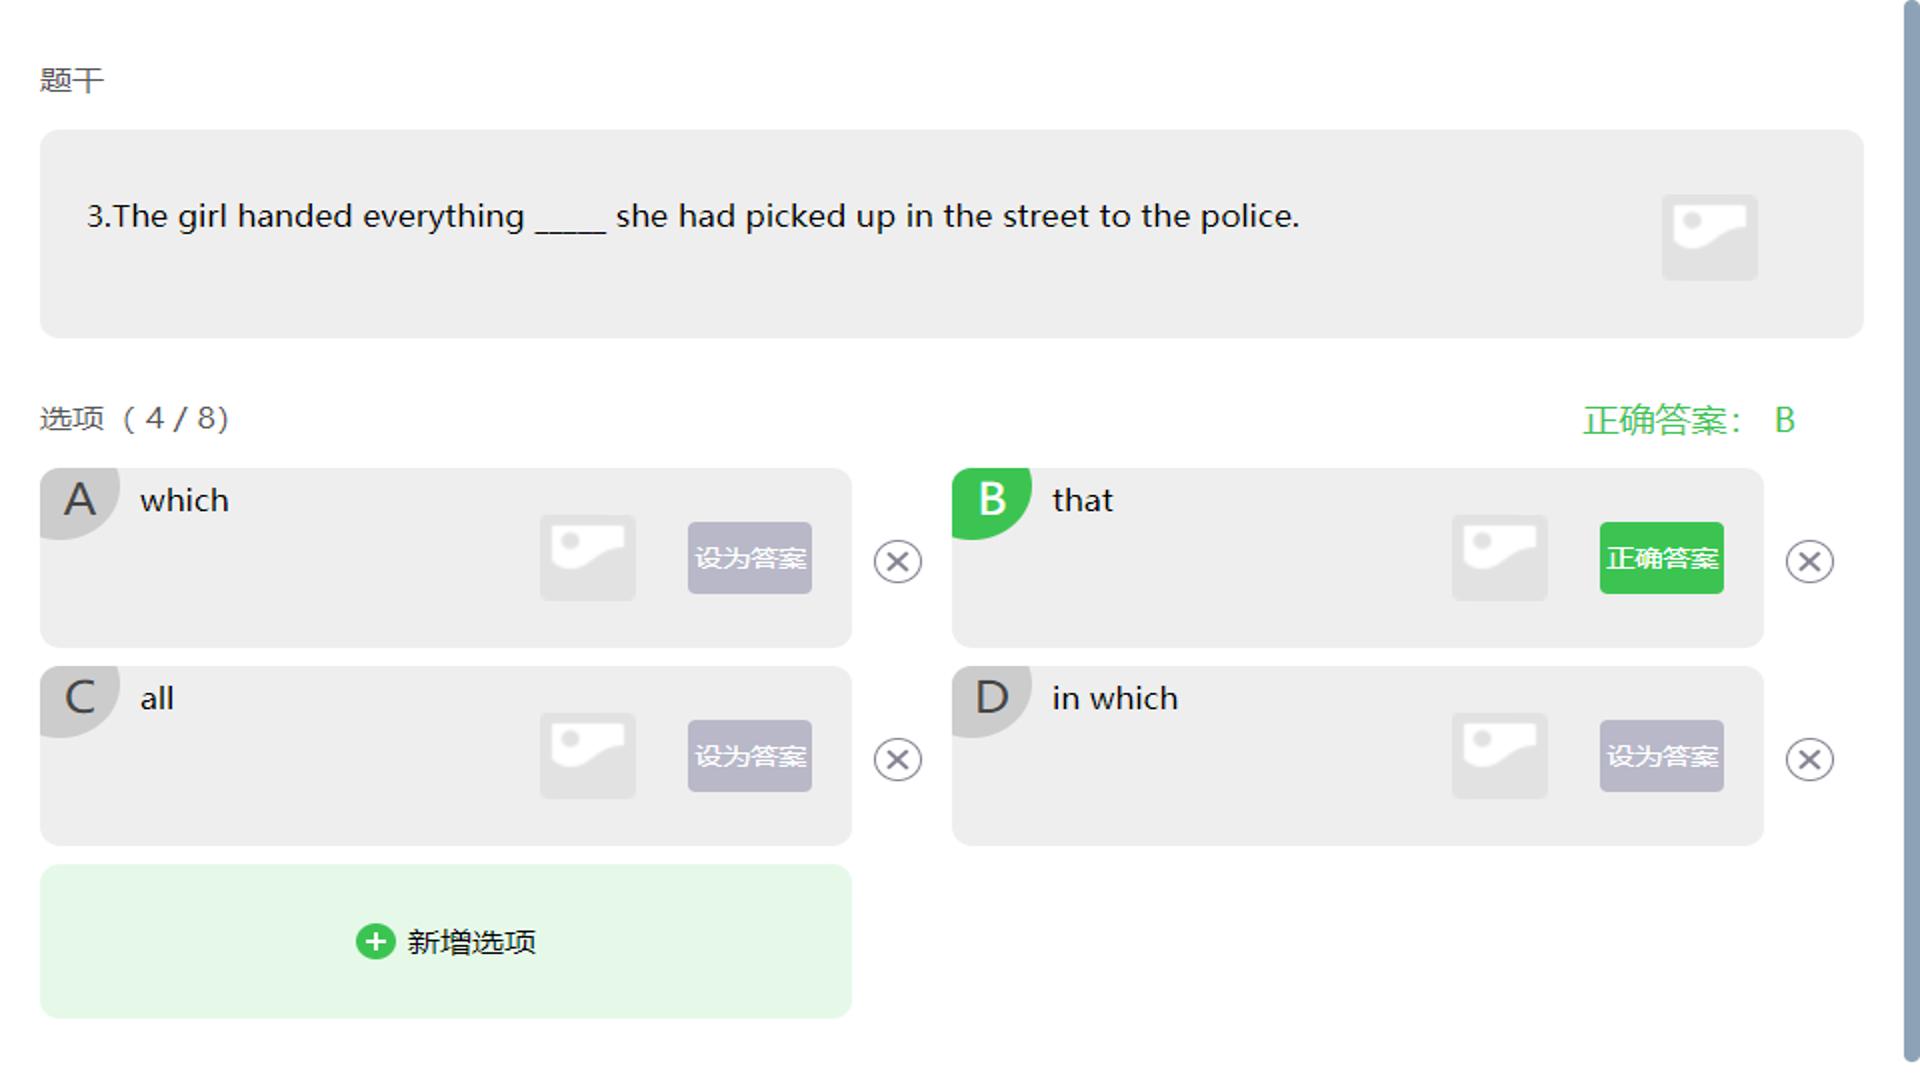Remove option D with the X icon
This screenshot has width=1920, height=1080.
1810,760
